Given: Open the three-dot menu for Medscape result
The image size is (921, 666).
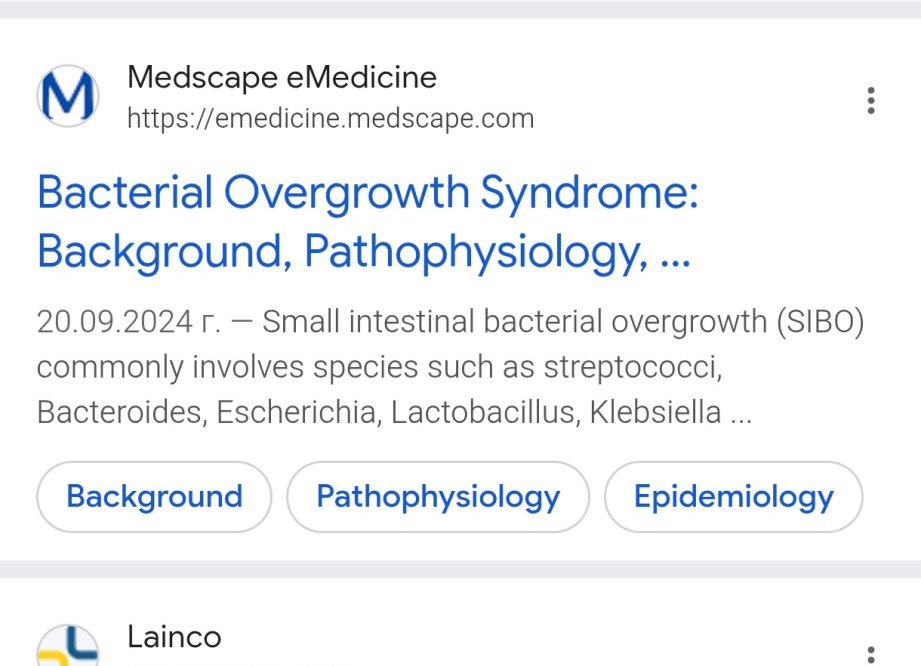Looking at the screenshot, I should (871, 100).
